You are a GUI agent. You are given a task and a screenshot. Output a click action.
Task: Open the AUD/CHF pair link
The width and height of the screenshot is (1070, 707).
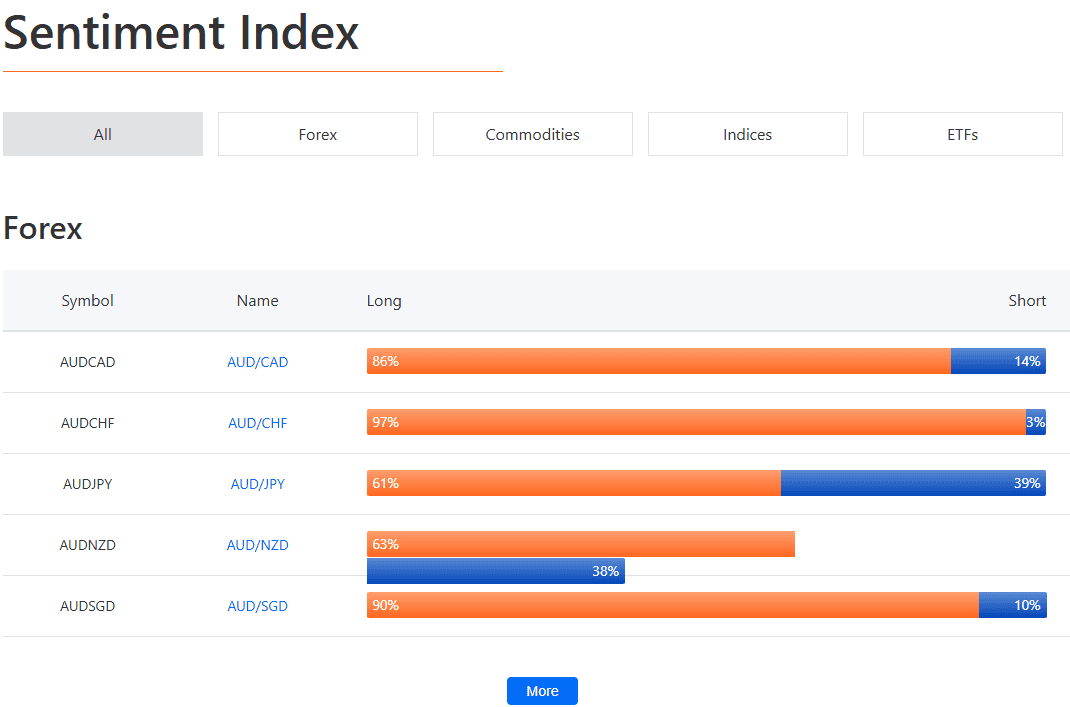click(257, 422)
